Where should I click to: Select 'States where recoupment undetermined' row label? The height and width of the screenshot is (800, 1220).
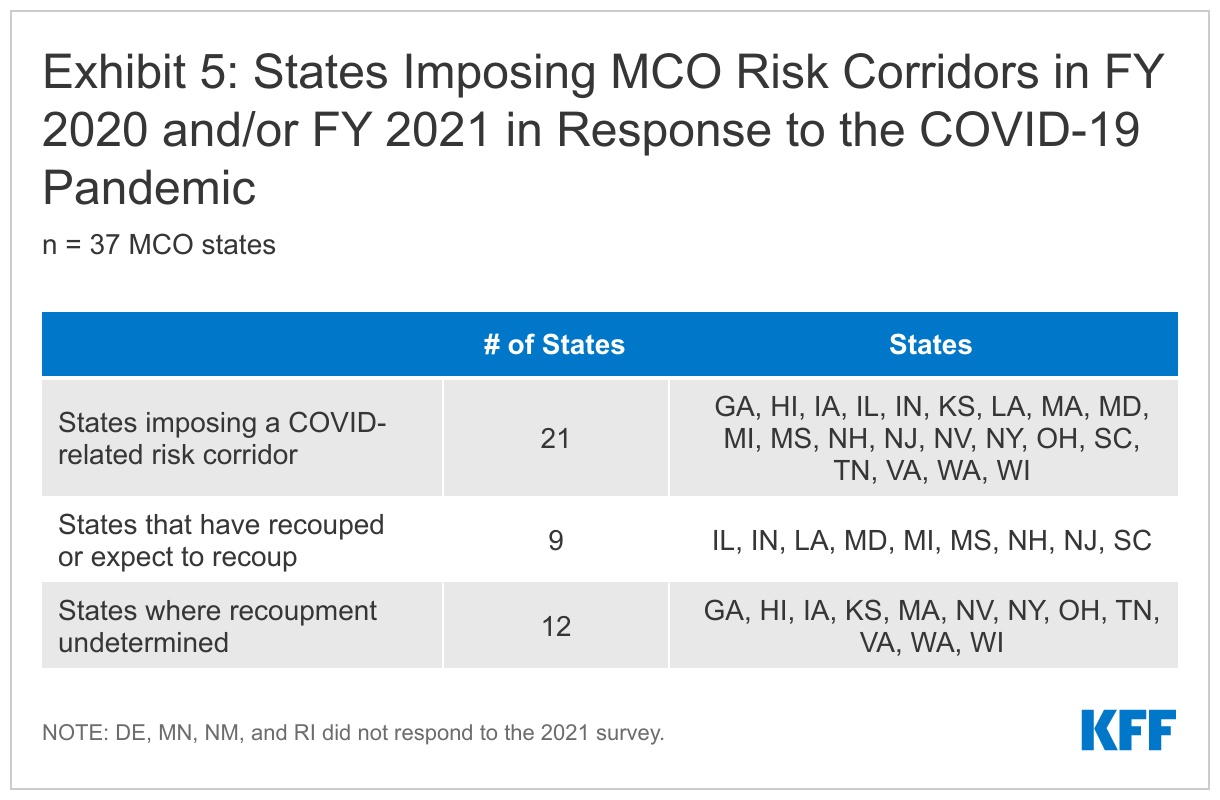point(218,626)
